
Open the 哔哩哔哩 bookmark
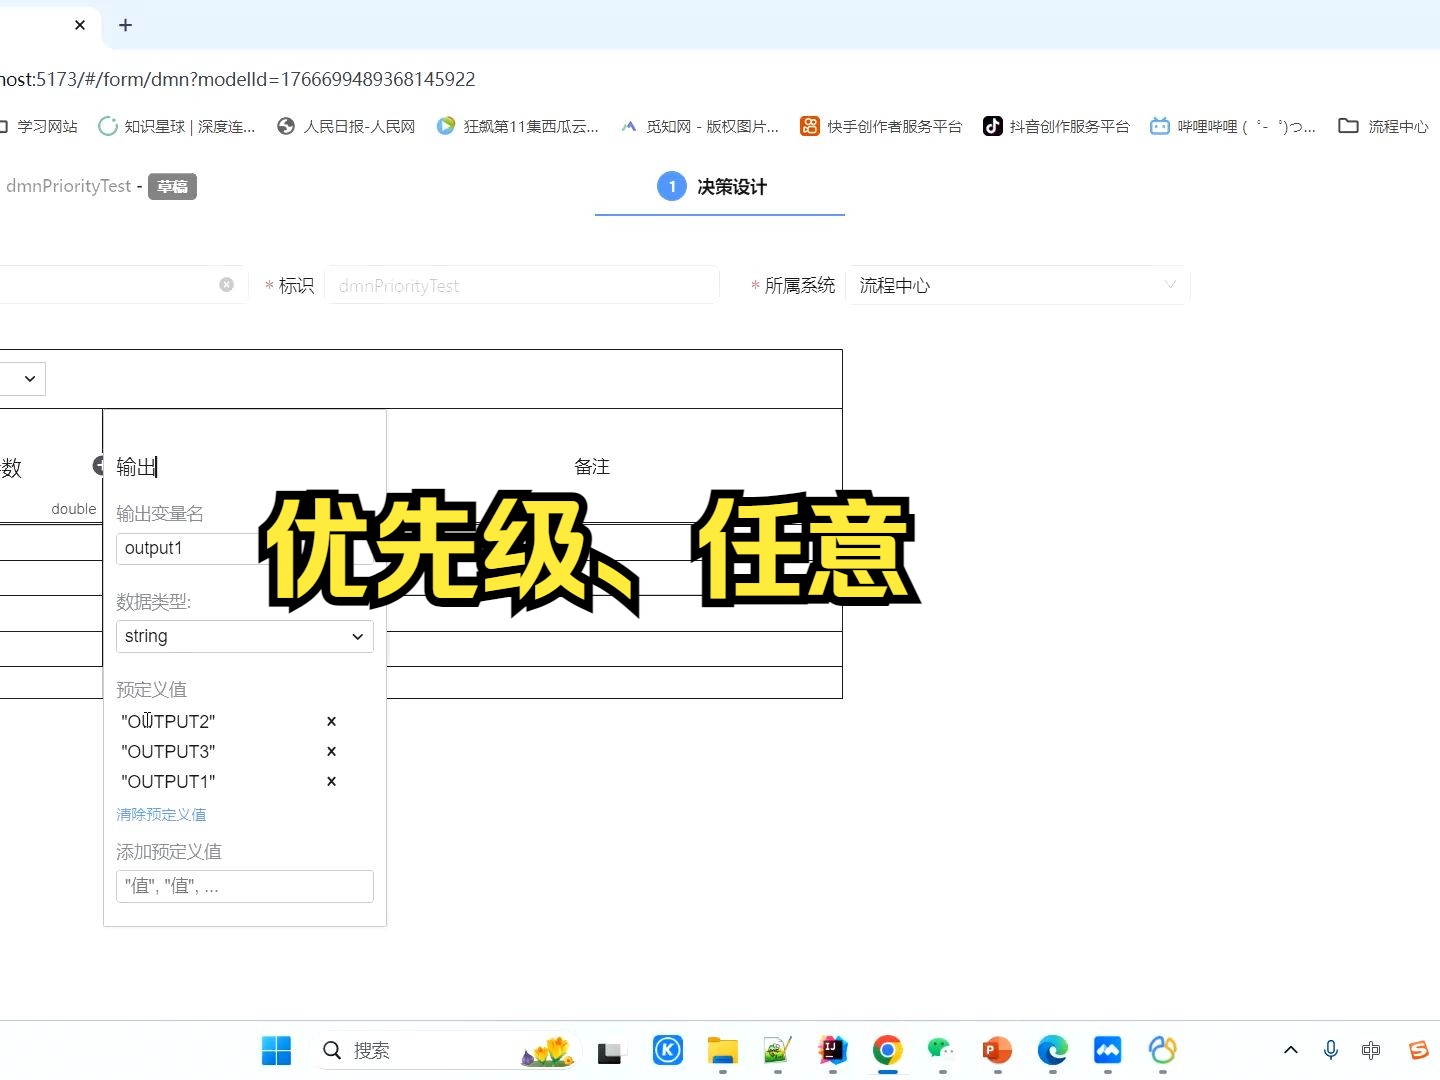point(1232,126)
